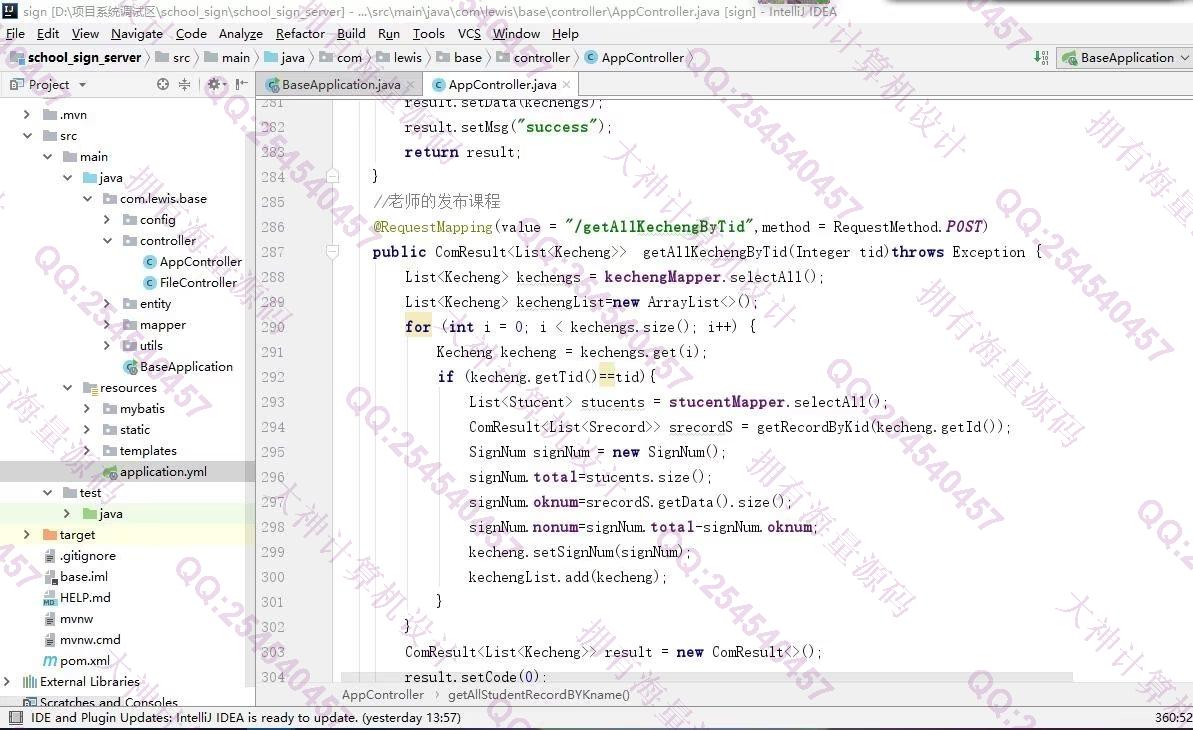
Task: Switch to the BaseApplication.java tab
Action: click(x=340, y=84)
